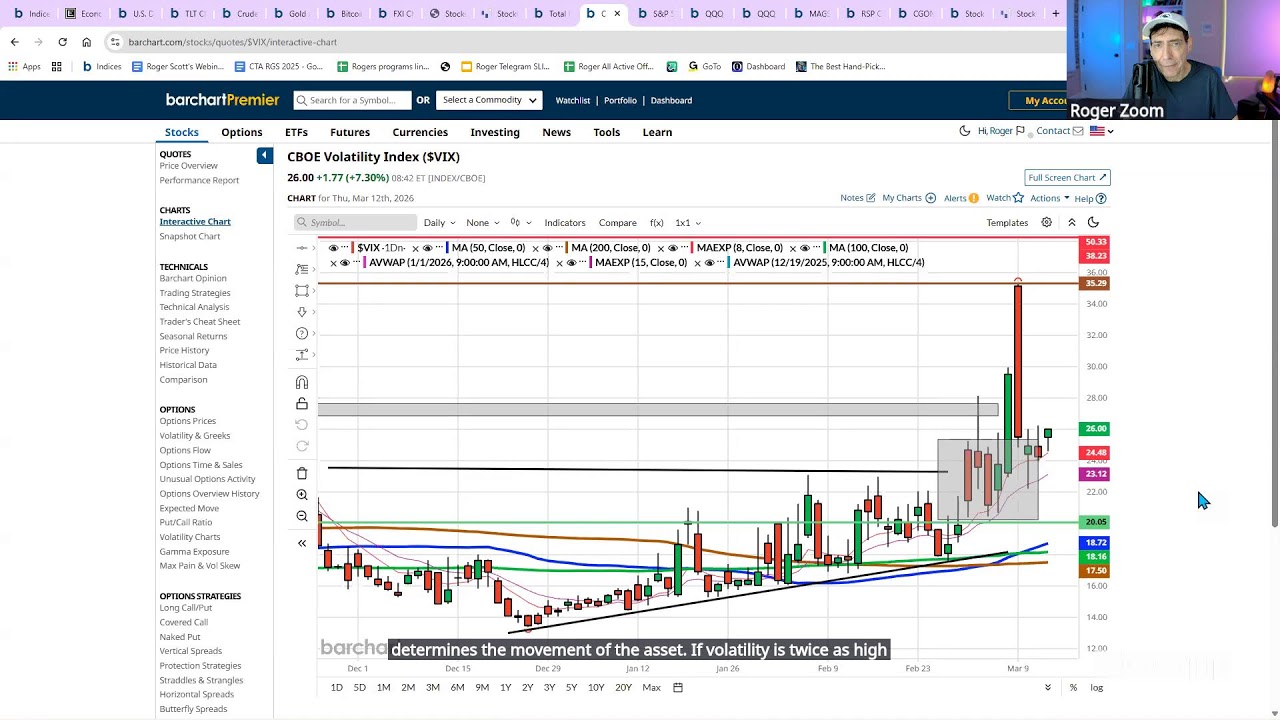Open the Currencies main menu tab
The image size is (1280, 720).
click(x=420, y=132)
